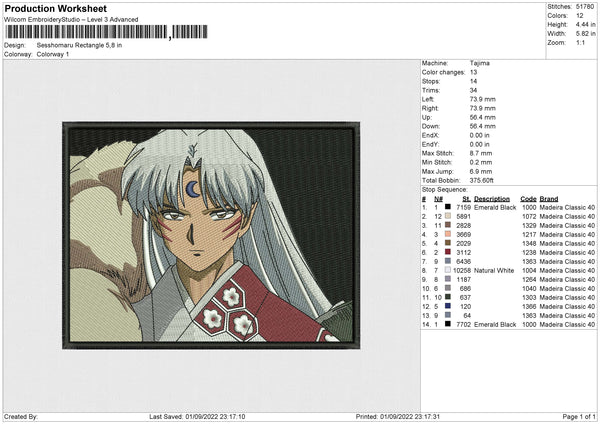Select 'Emerald Black' in stop row 14
Image resolution: width=600 pixels, height=424 pixels.
(495, 324)
